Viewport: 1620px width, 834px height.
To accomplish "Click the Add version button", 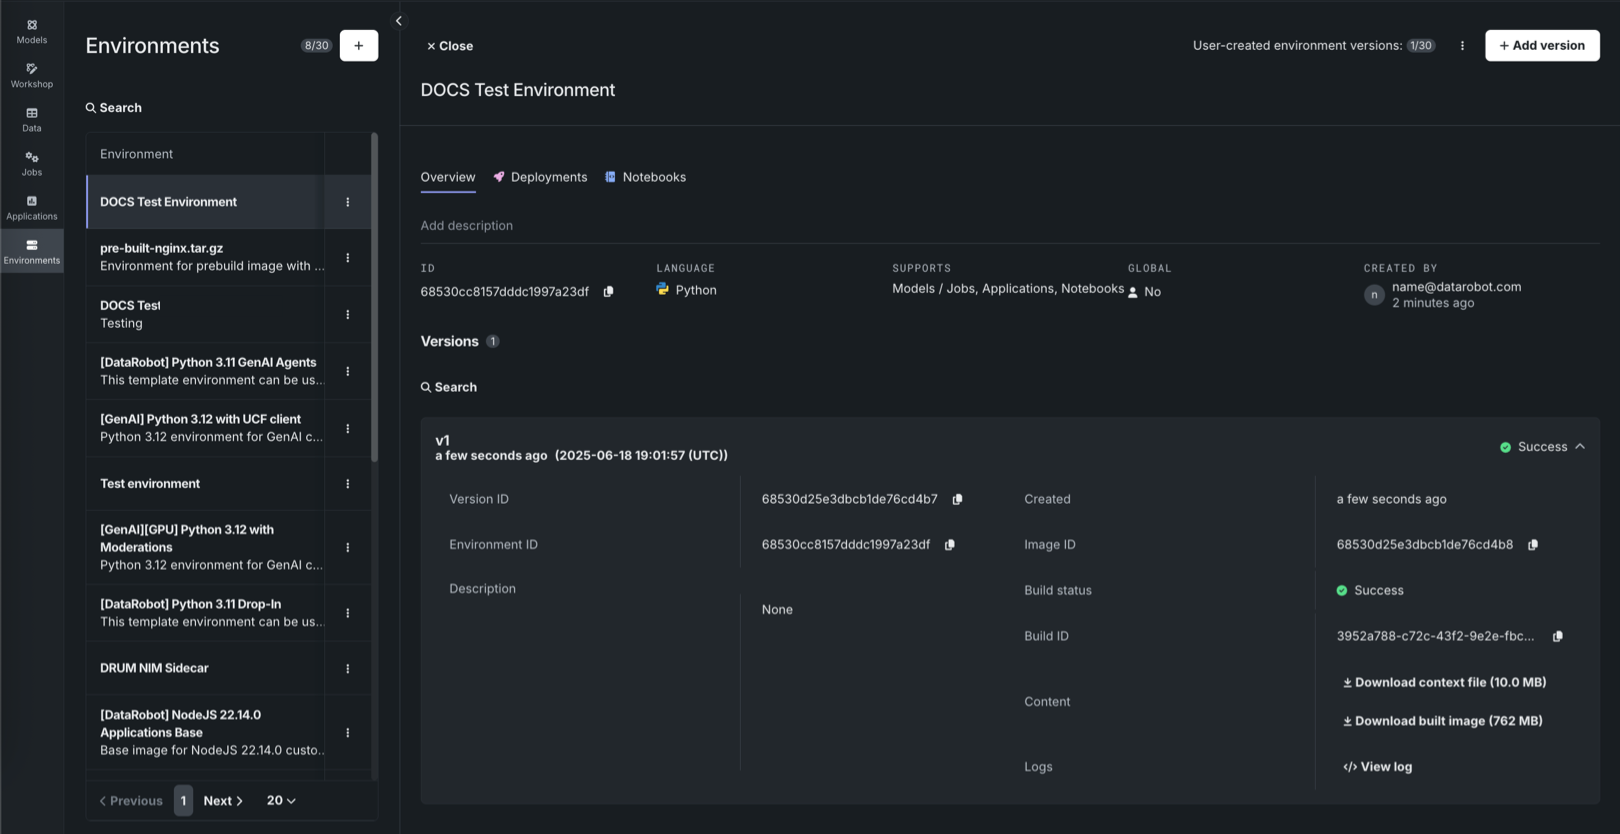I will [x=1541, y=45].
